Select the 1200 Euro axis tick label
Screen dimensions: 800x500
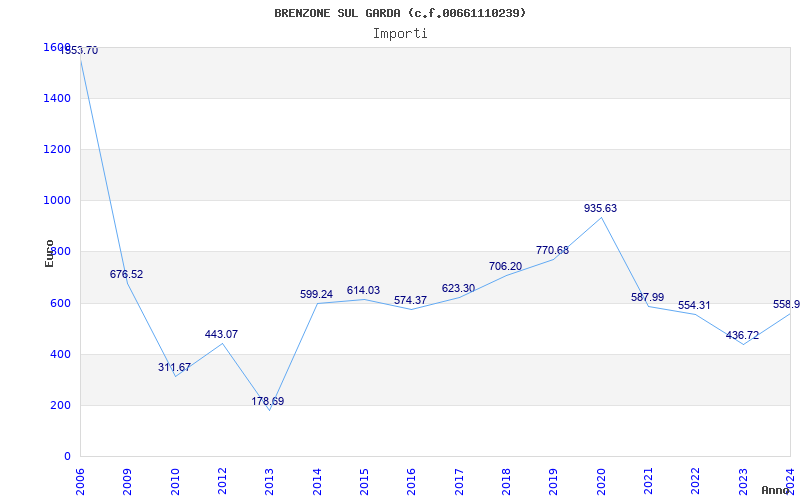click(x=57, y=149)
